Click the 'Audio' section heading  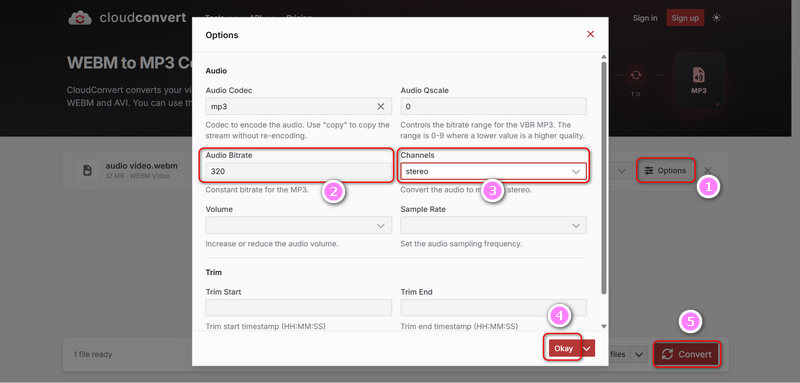216,71
